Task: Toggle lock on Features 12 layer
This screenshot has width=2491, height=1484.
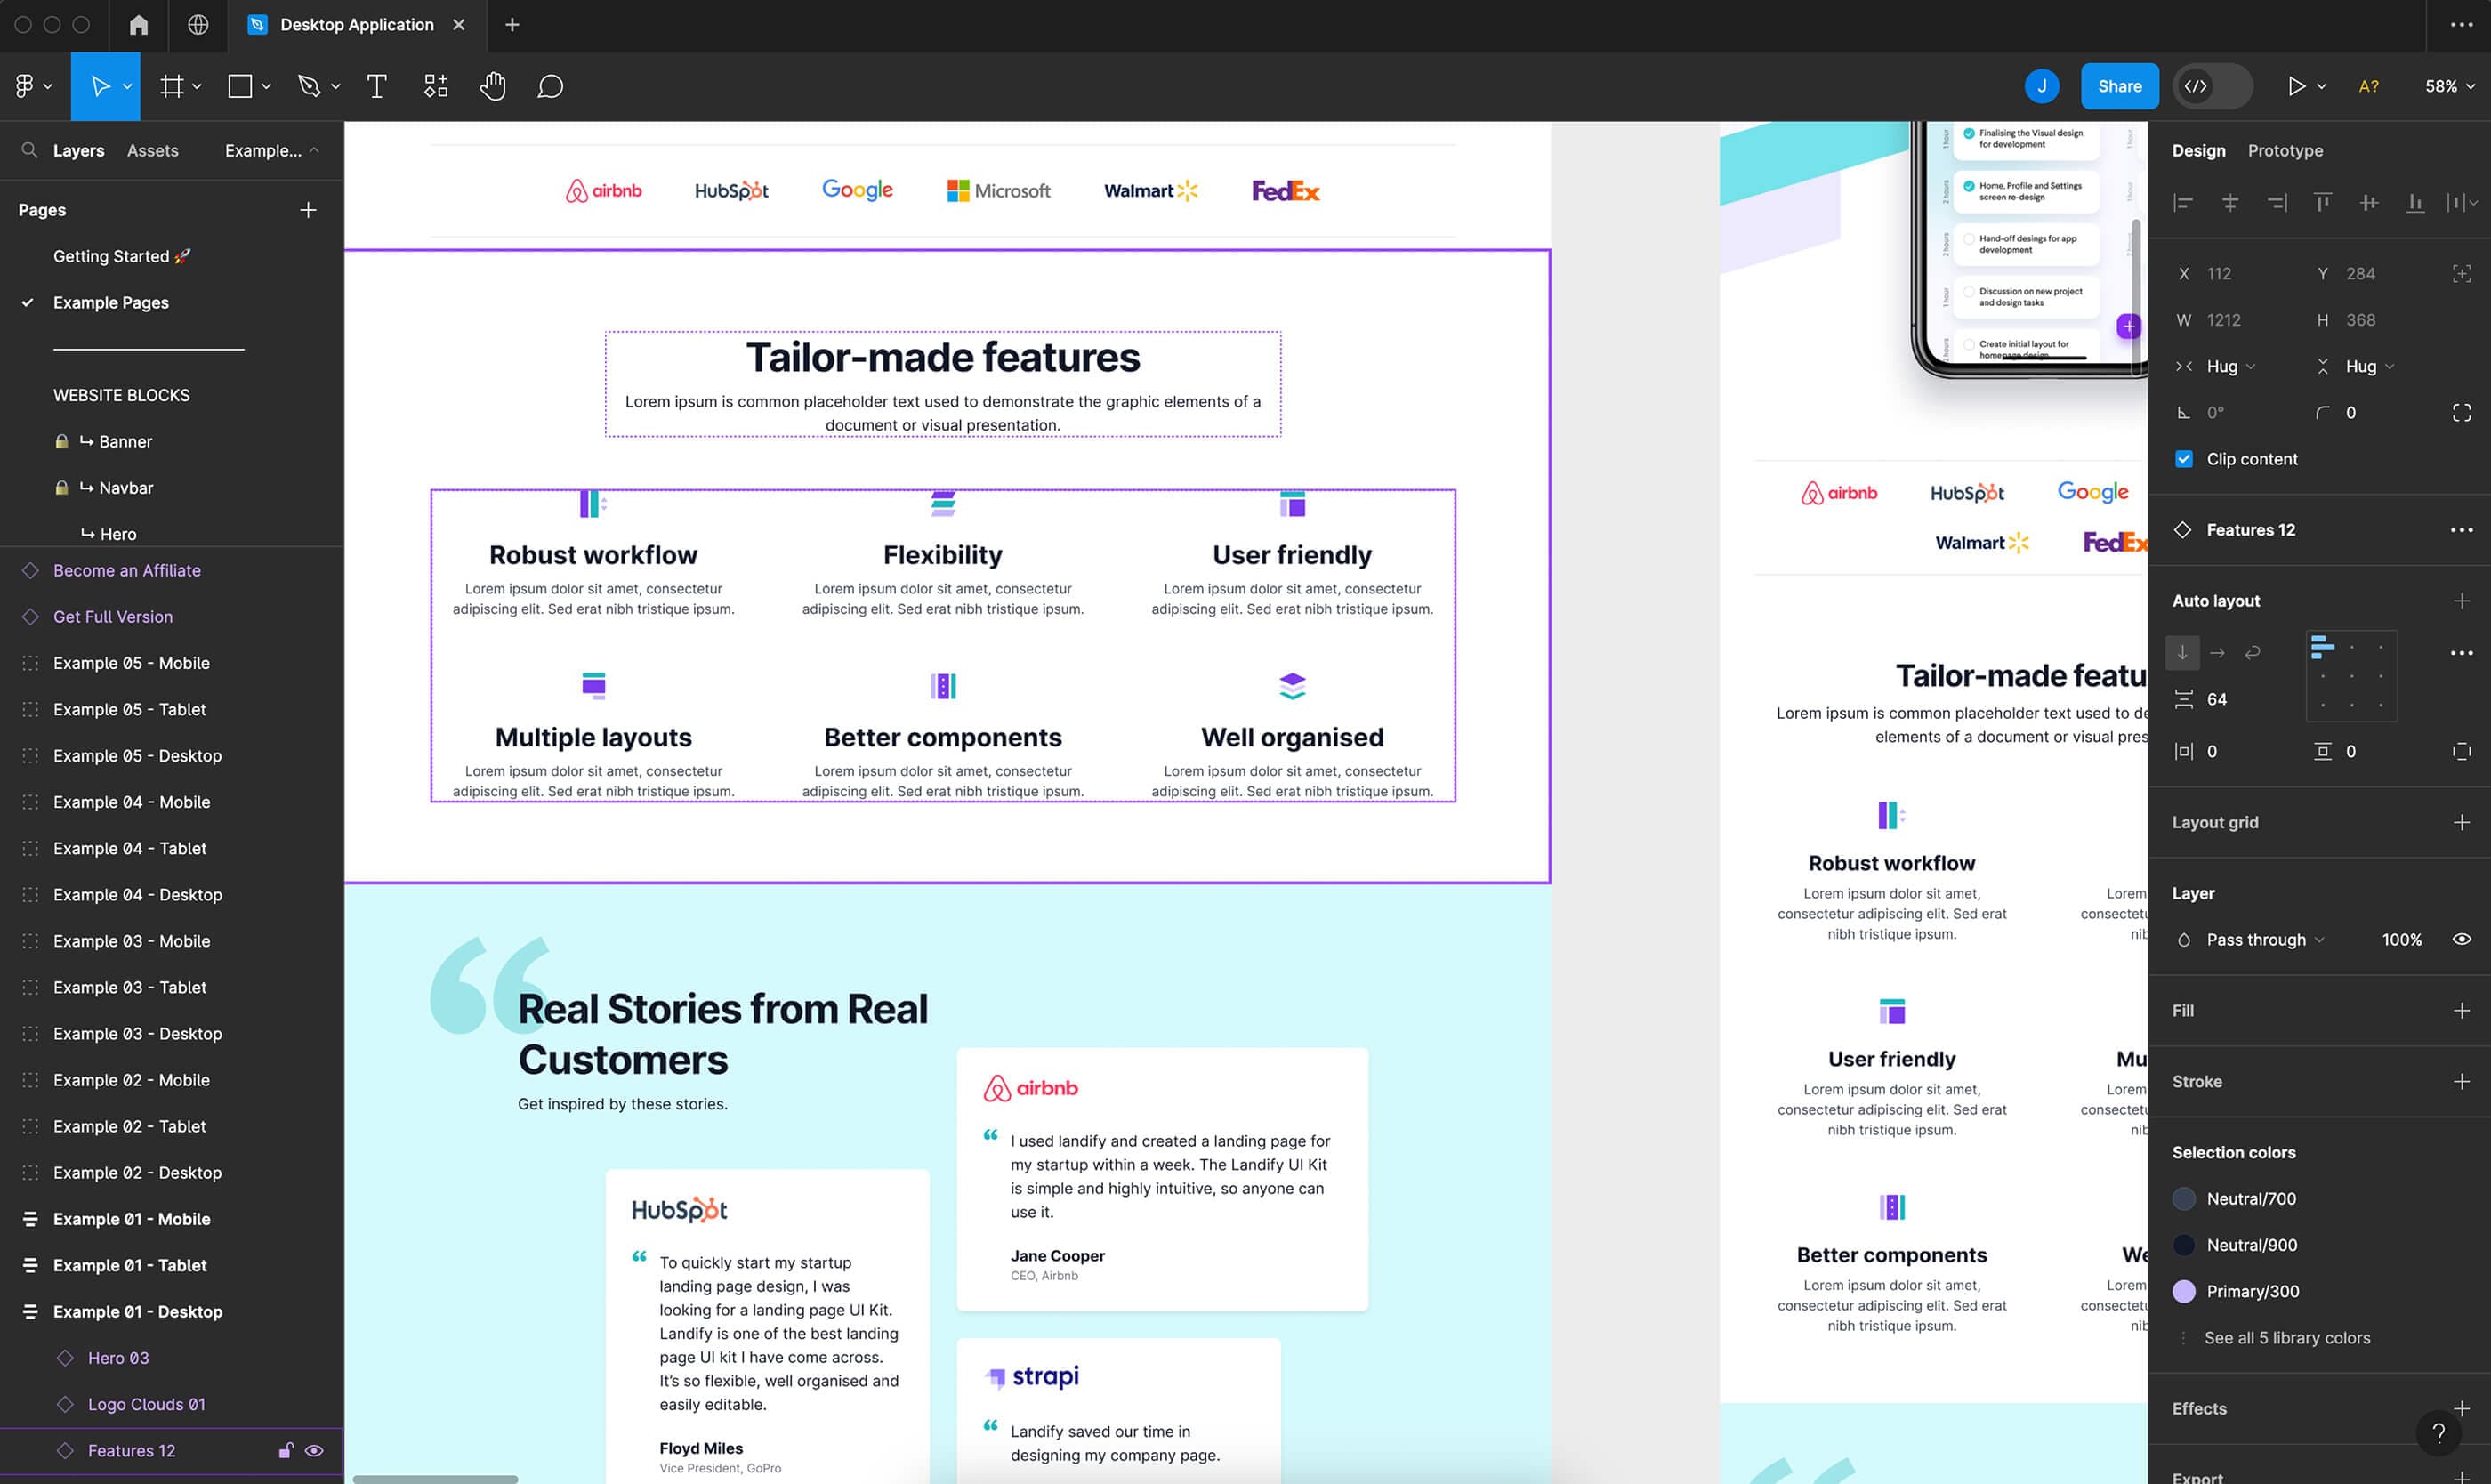Action: [x=285, y=1451]
